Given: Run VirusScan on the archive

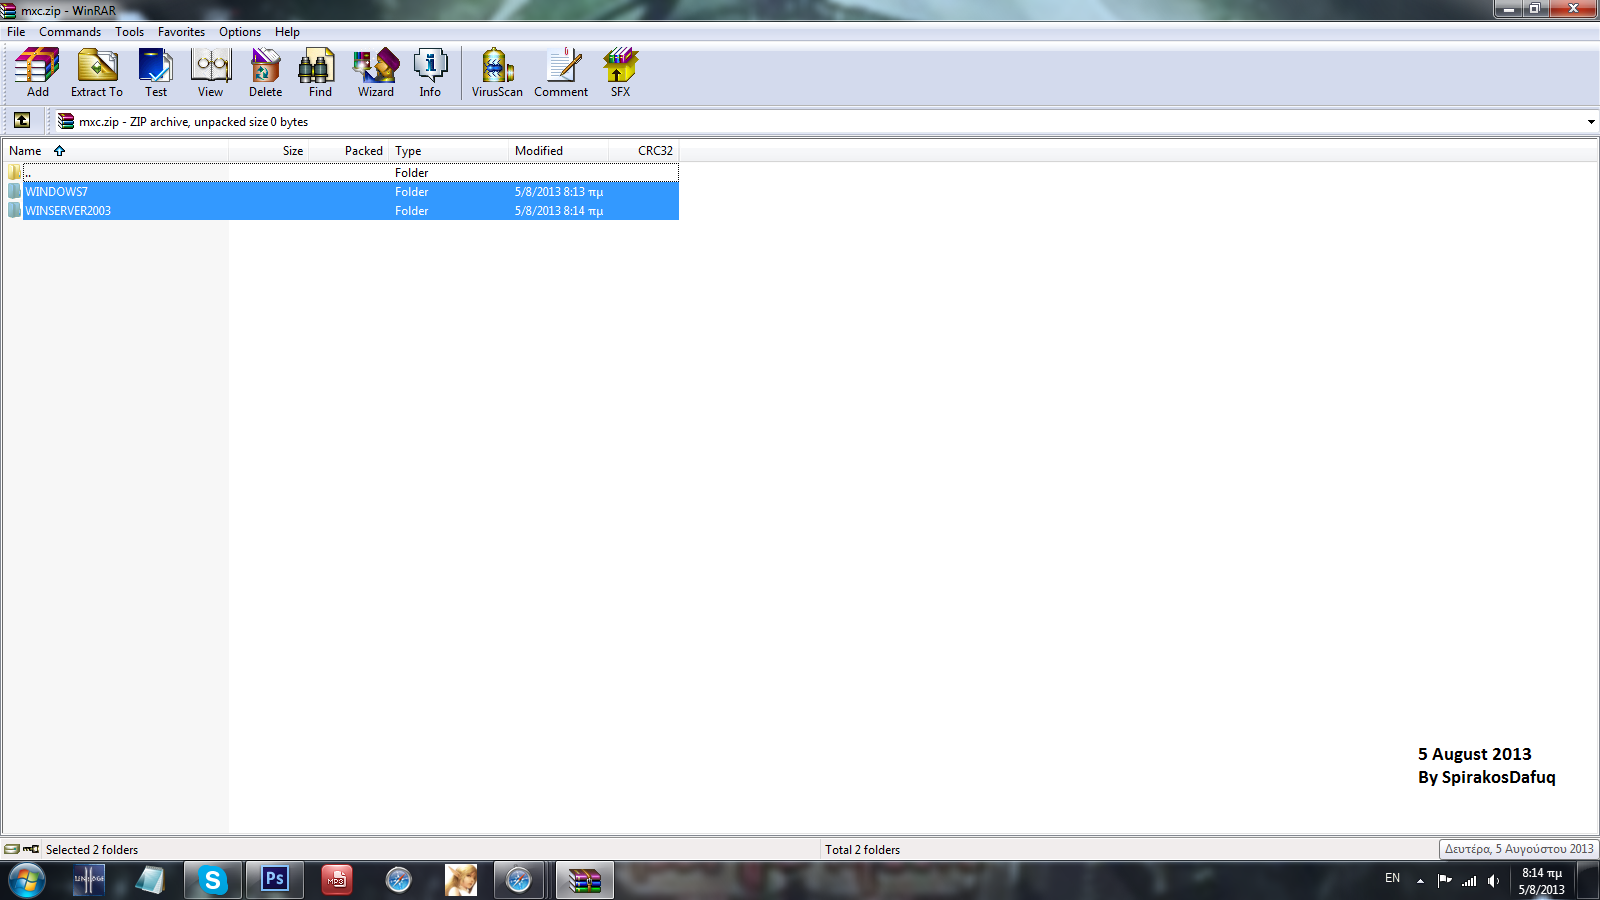Looking at the screenshot, I should [x=497, y=72].
